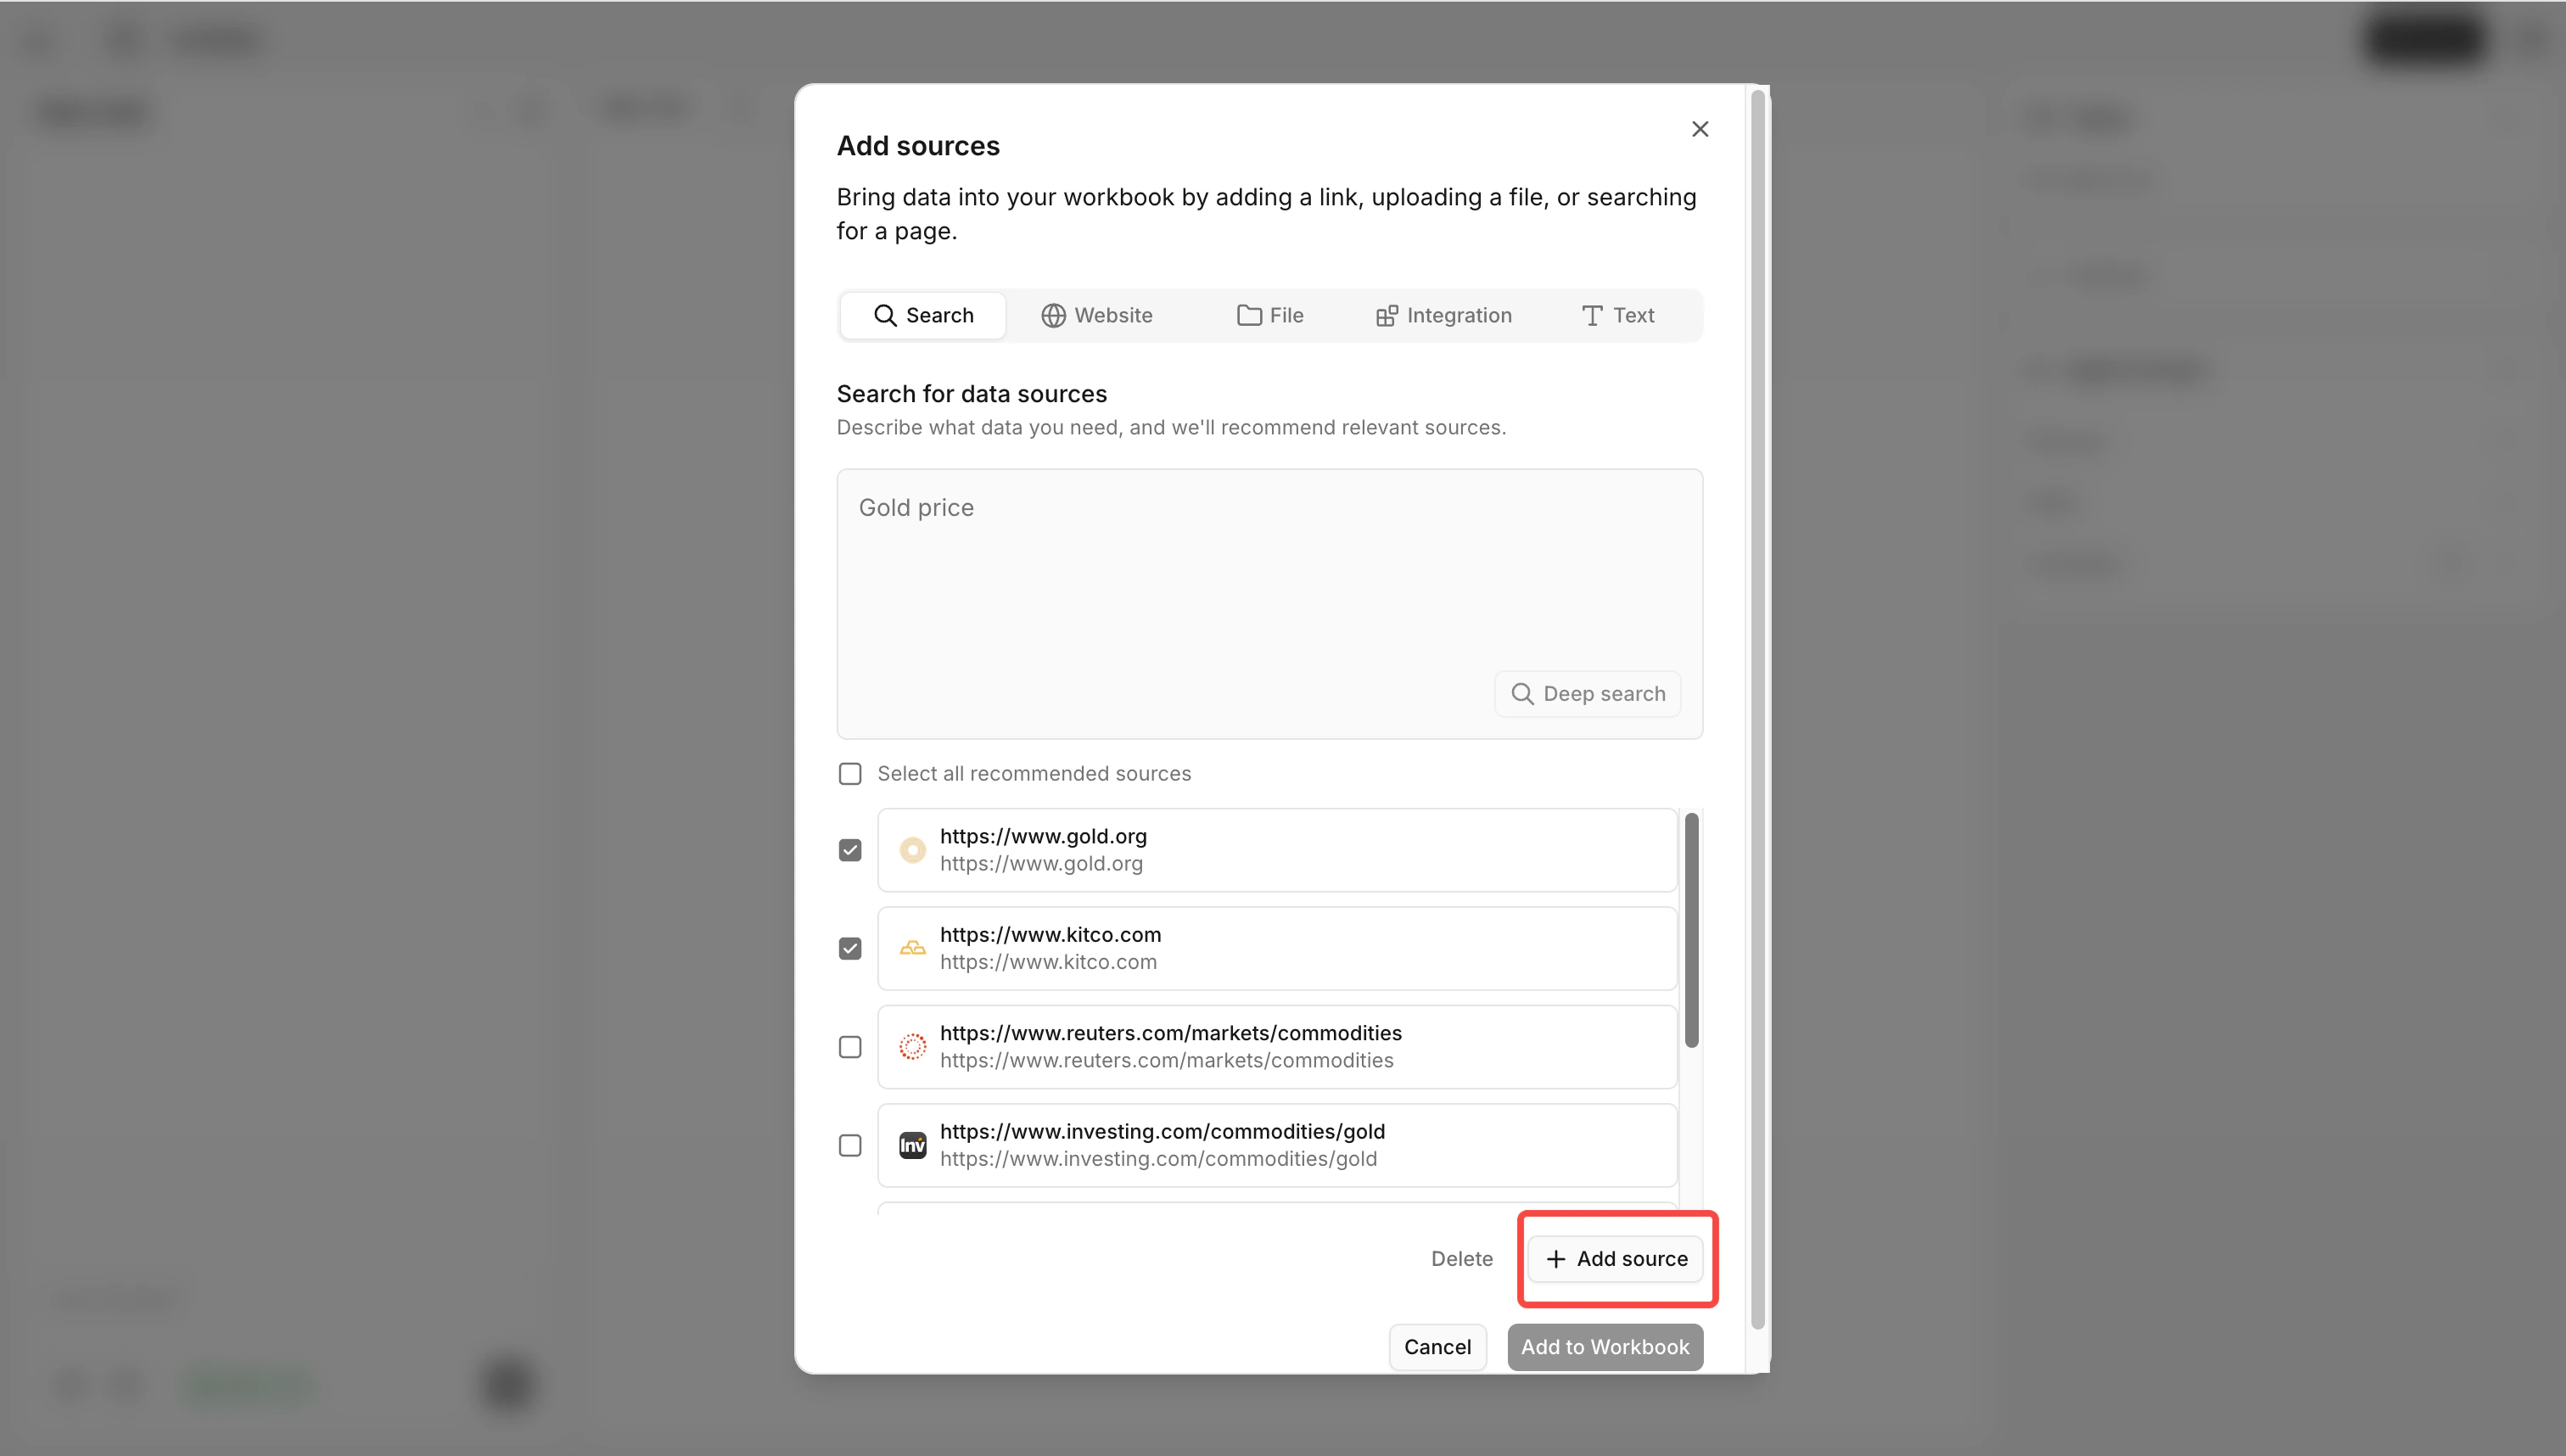Check the investing.com/commodities/gold source
The height and width of the screenshot is (1456, 2566).
(850, 1145)
